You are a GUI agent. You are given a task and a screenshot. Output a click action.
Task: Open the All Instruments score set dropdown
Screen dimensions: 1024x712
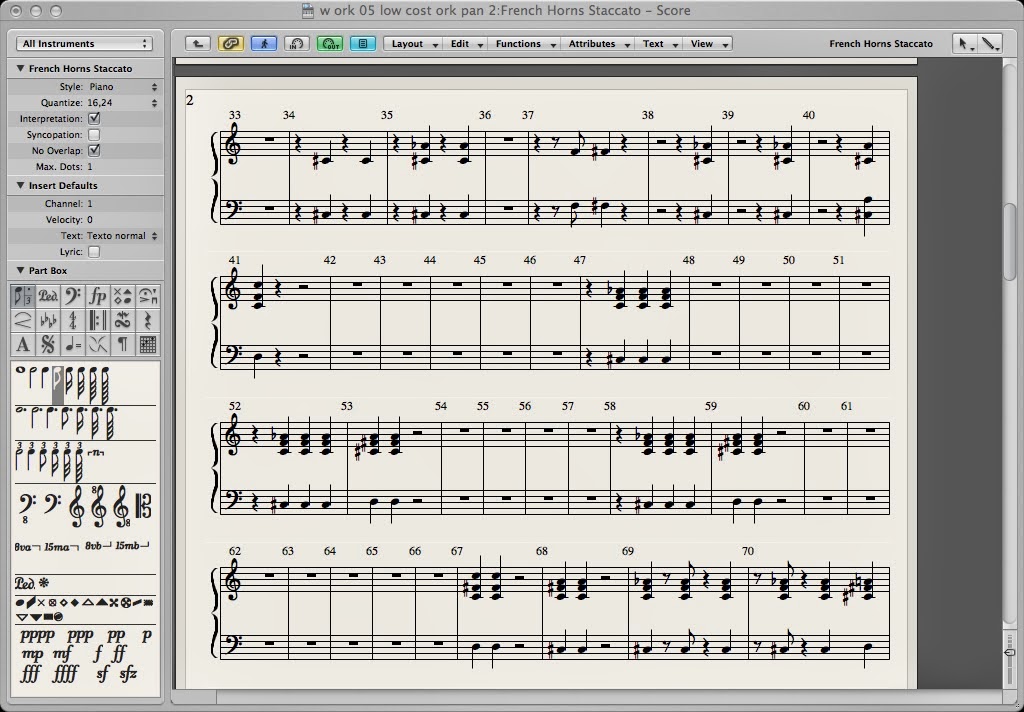84,44
